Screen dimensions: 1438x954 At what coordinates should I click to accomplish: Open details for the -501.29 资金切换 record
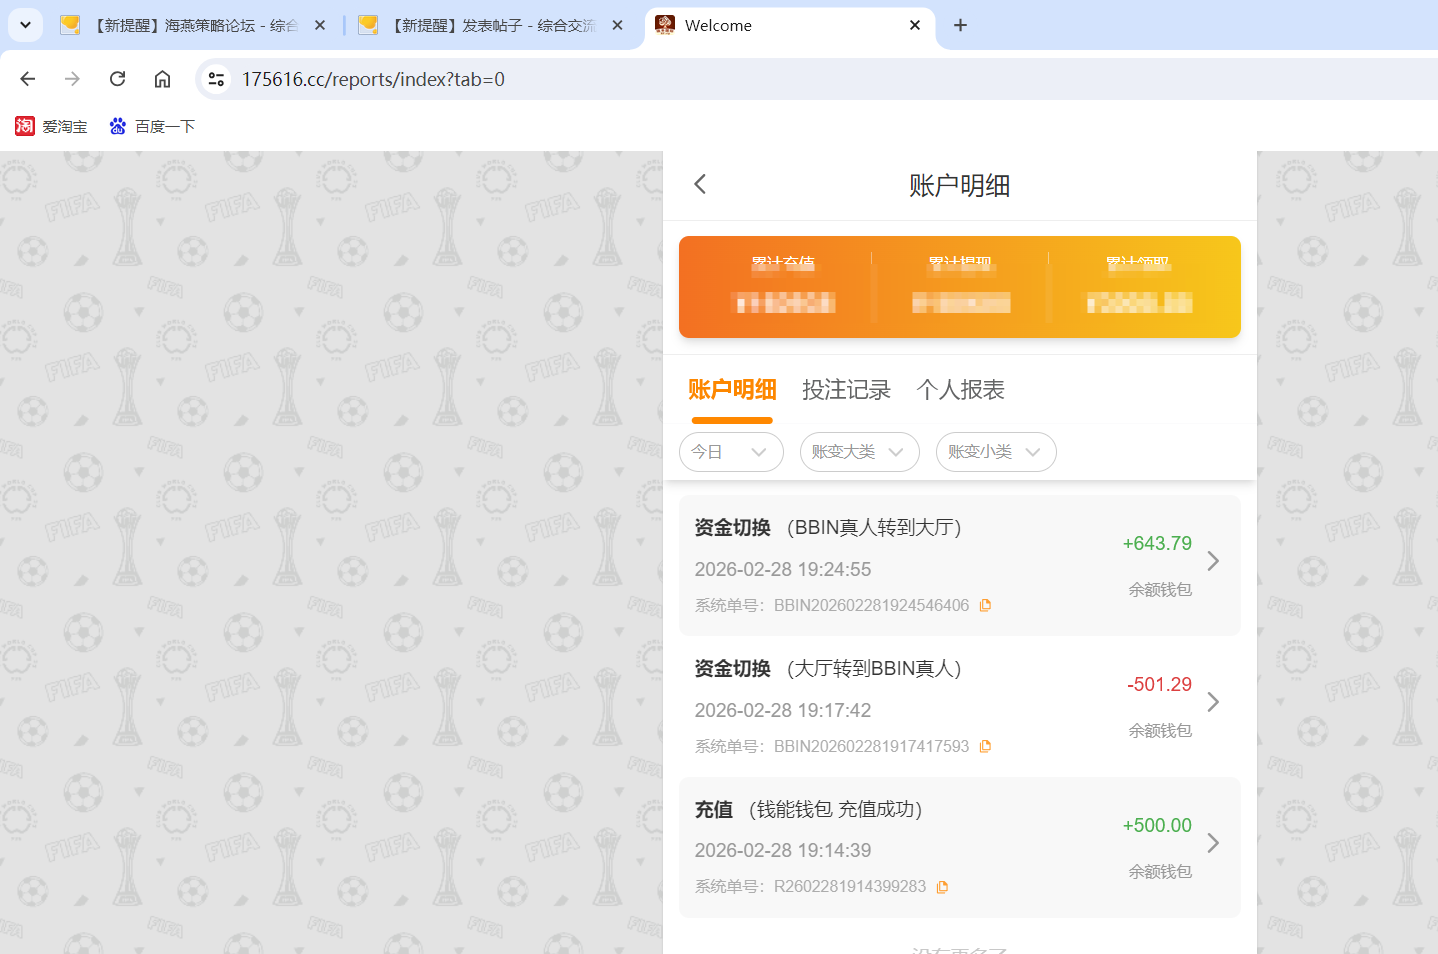point(1213,702)
